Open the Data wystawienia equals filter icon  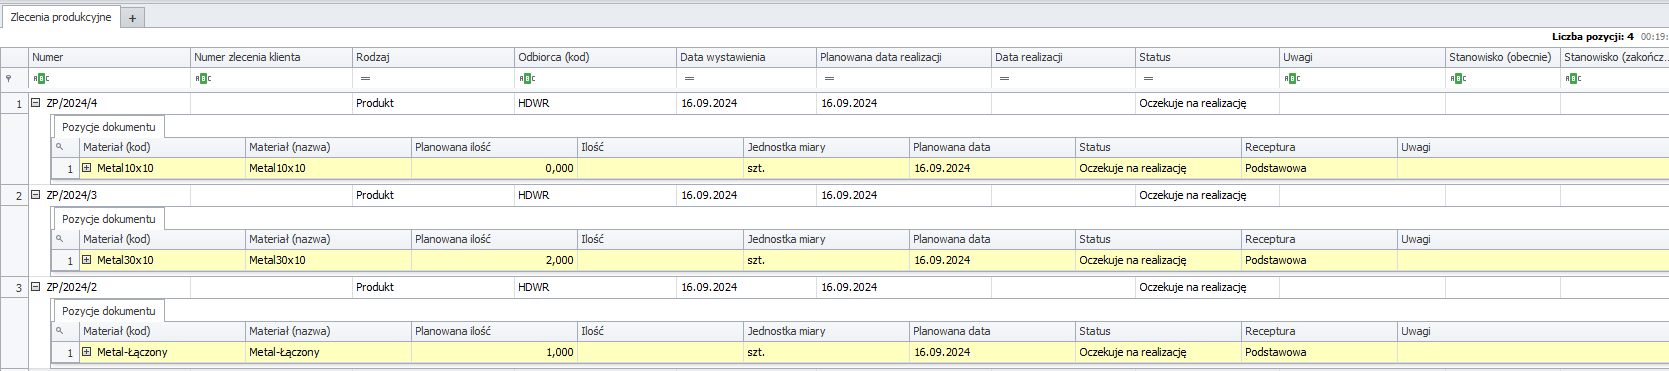click(689, 78)
